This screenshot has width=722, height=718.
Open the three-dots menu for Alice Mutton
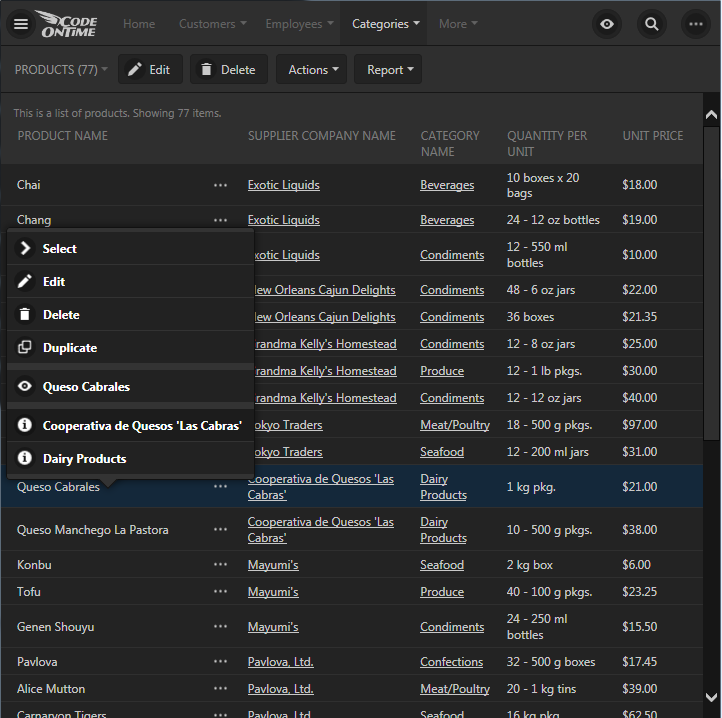[x=221, y=689]
